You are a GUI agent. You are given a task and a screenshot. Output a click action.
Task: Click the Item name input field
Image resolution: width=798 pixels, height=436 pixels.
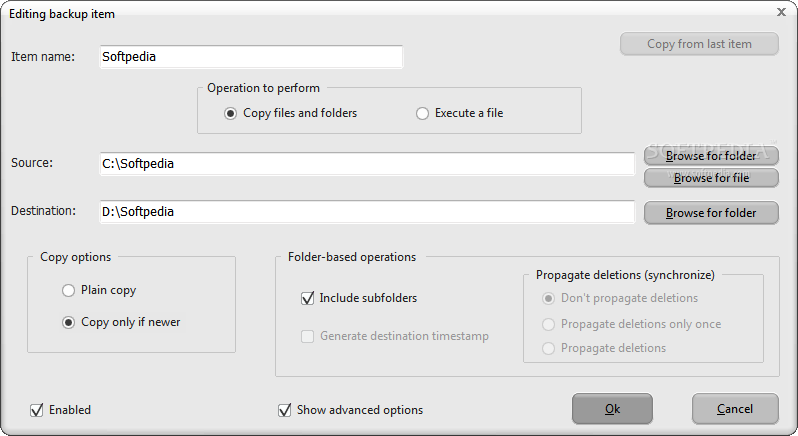pos(251,56)
